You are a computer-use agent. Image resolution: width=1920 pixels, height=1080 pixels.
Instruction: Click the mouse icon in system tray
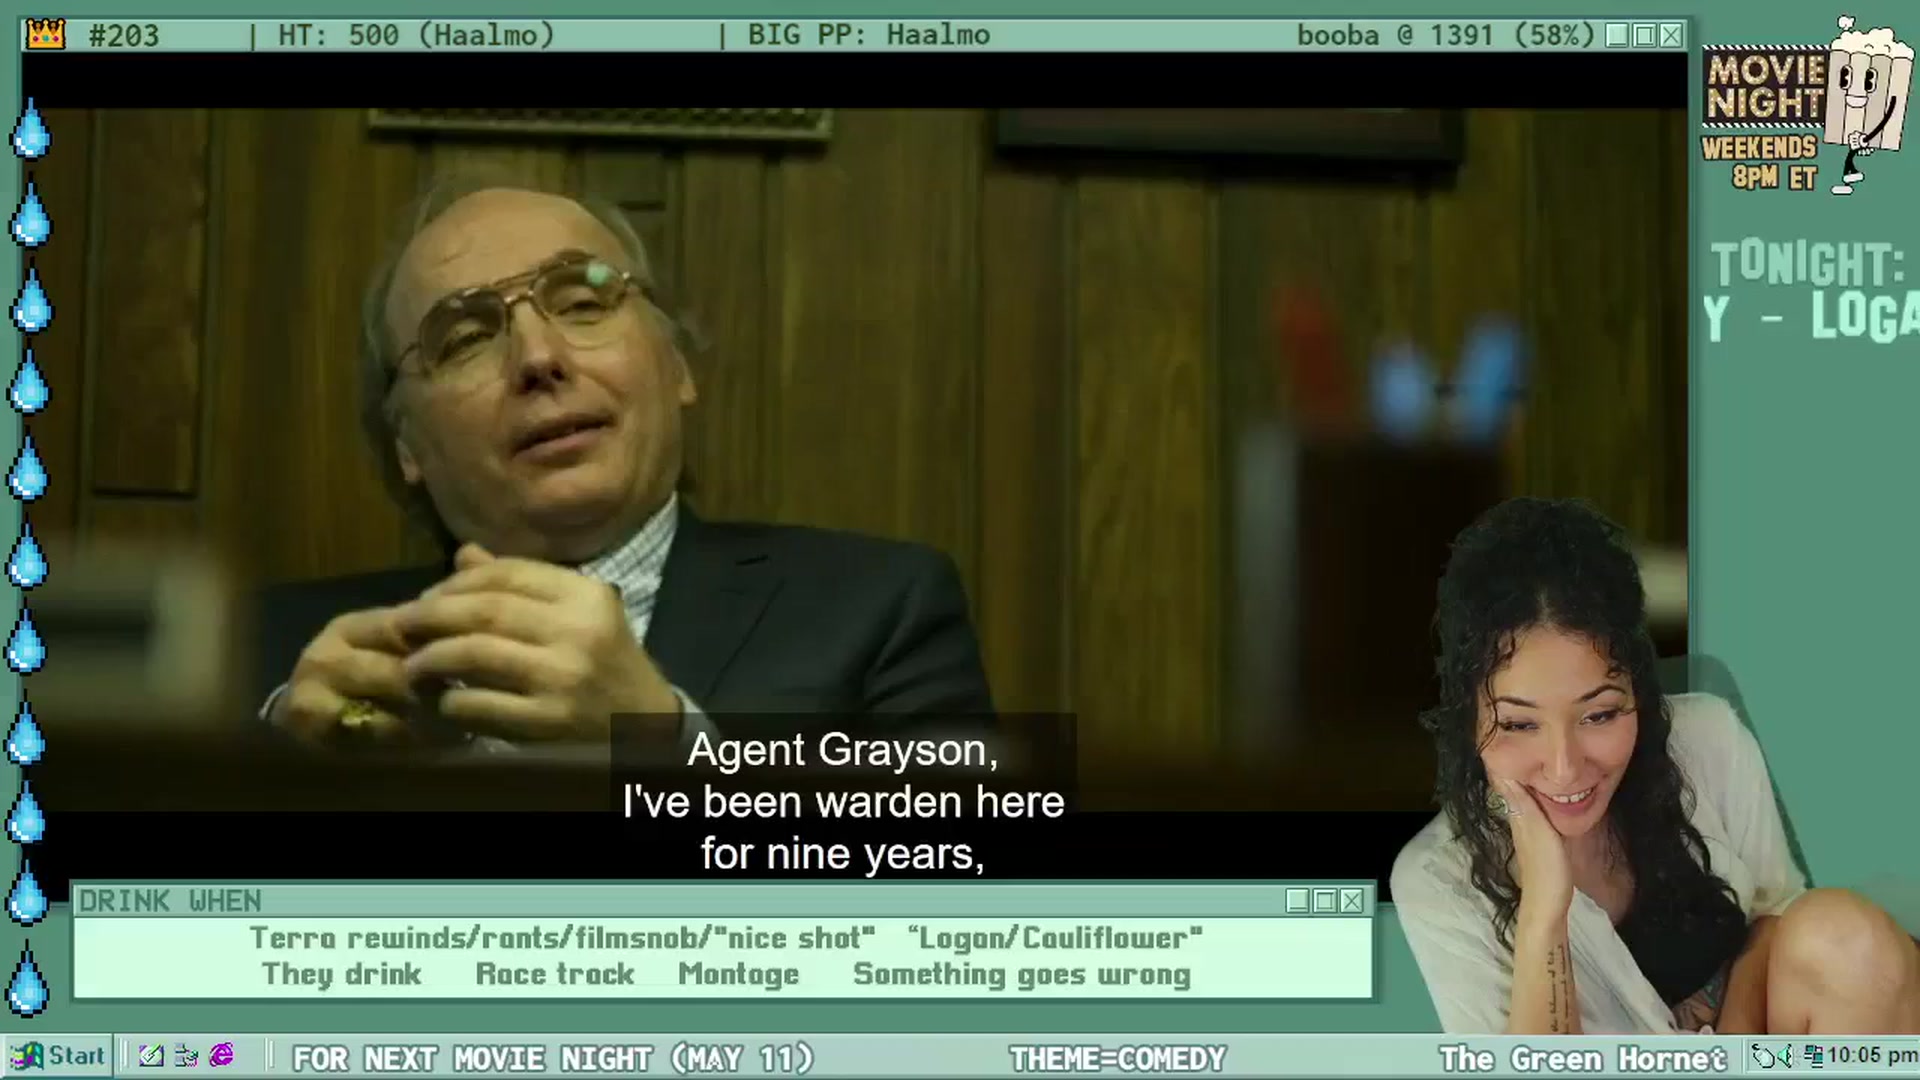1762,1056
